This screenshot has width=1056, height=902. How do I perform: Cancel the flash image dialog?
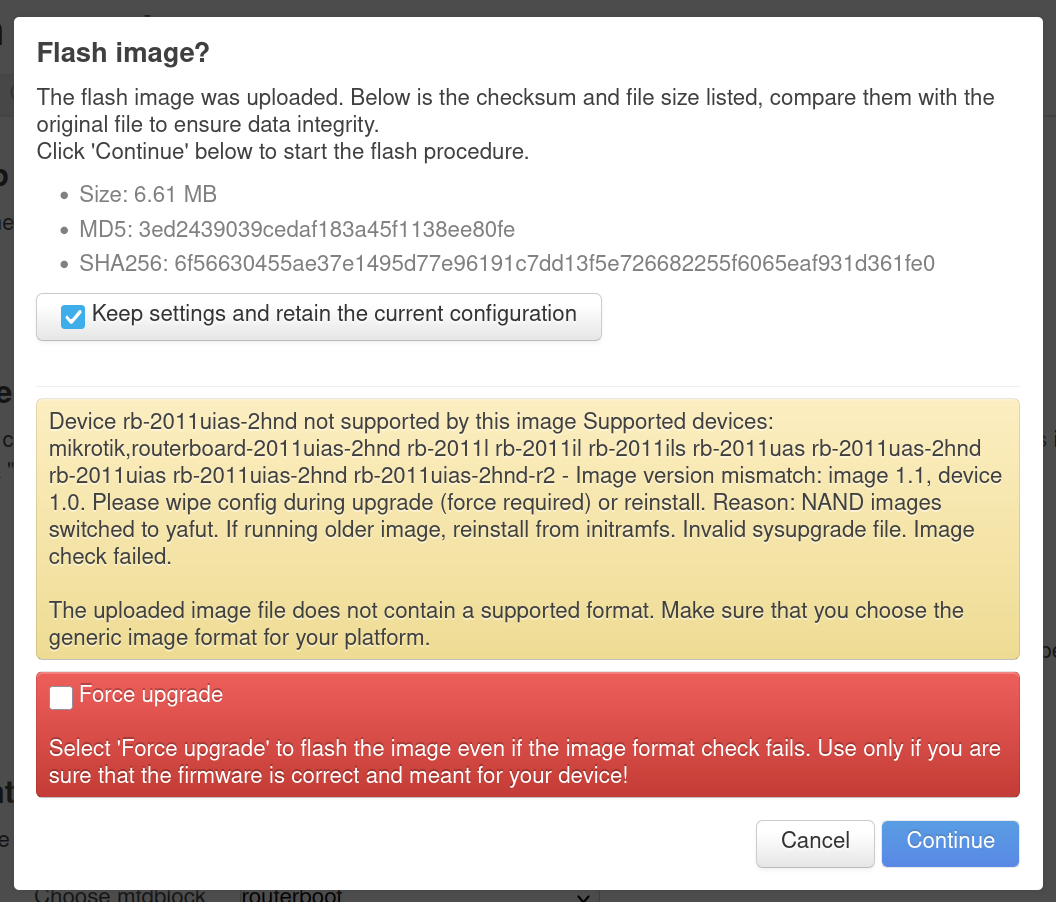pos(815,843)
